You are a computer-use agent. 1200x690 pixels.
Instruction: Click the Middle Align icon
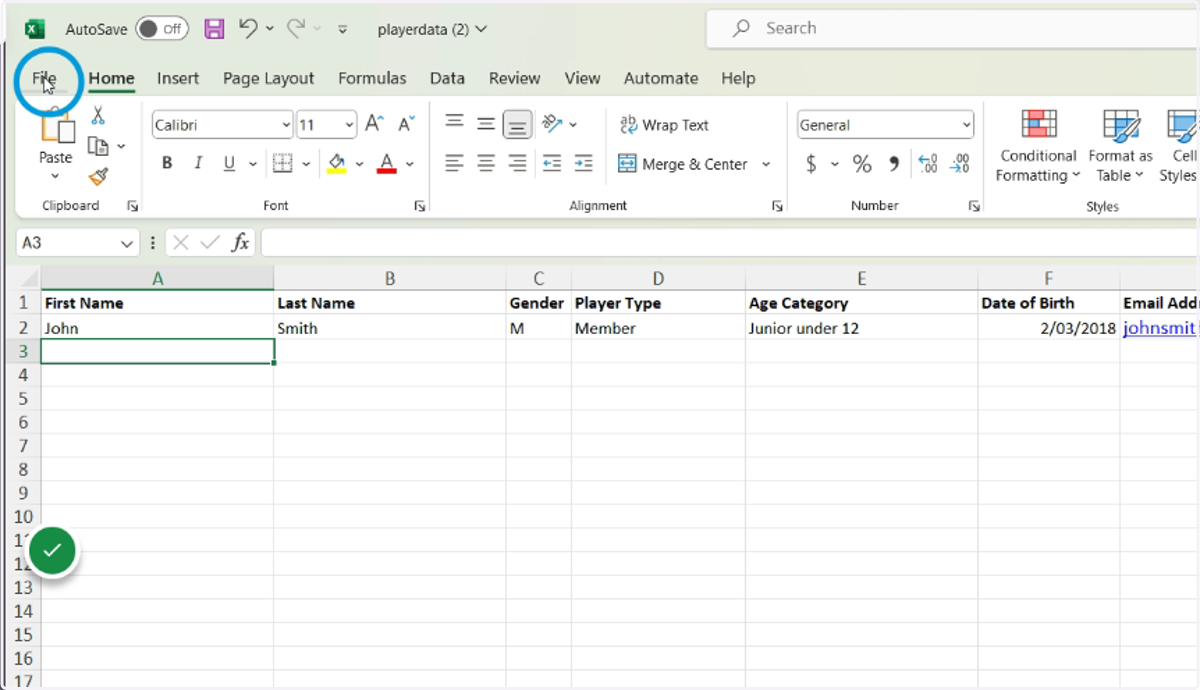coord(486,124)
